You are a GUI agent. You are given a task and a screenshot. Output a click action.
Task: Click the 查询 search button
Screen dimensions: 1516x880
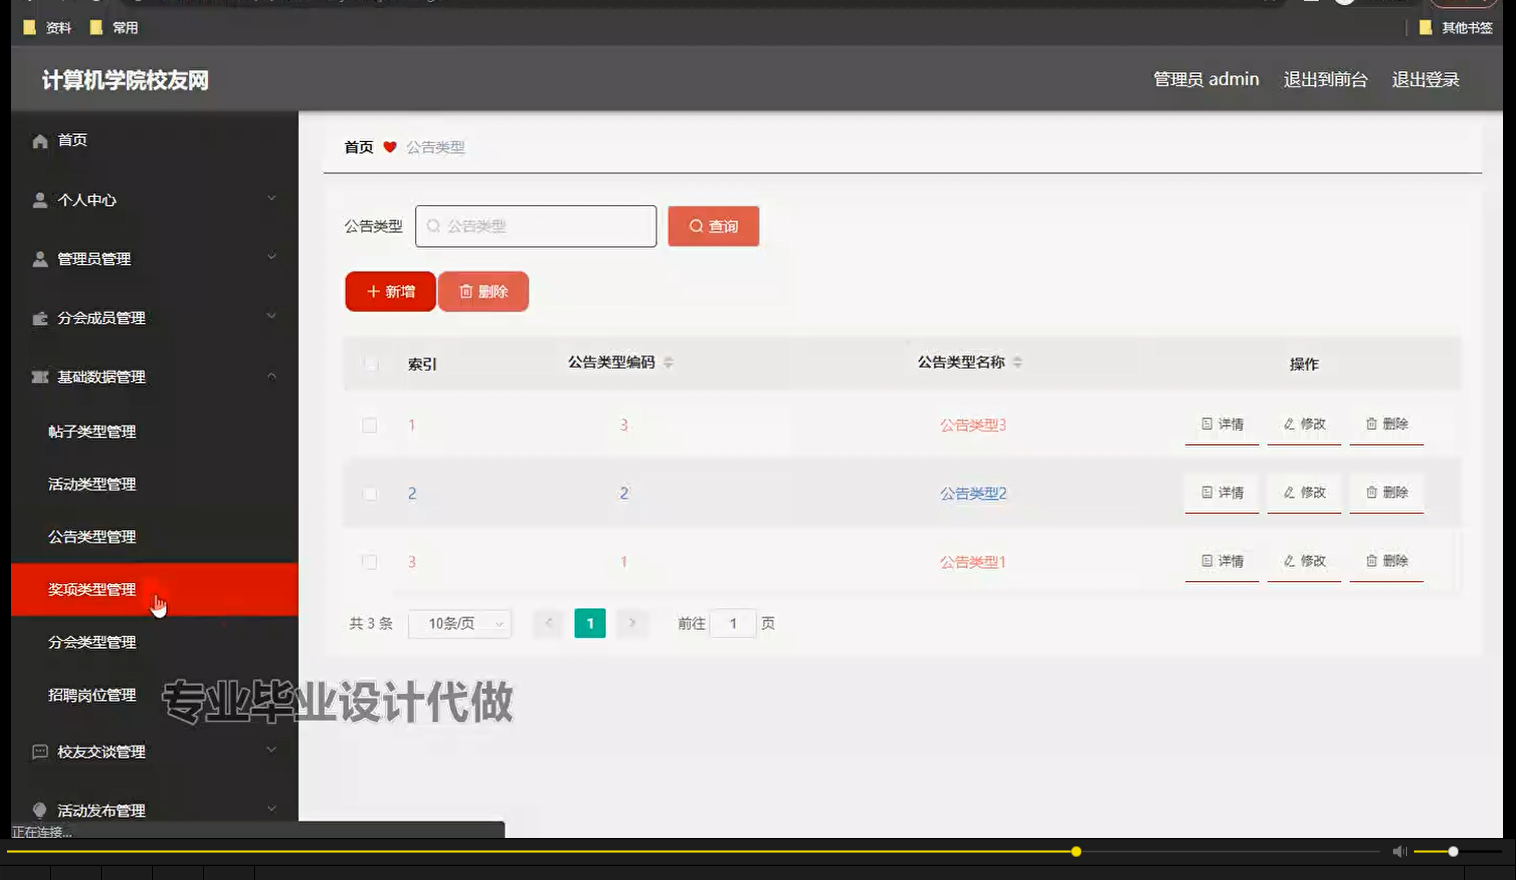[x=712, y=226]
